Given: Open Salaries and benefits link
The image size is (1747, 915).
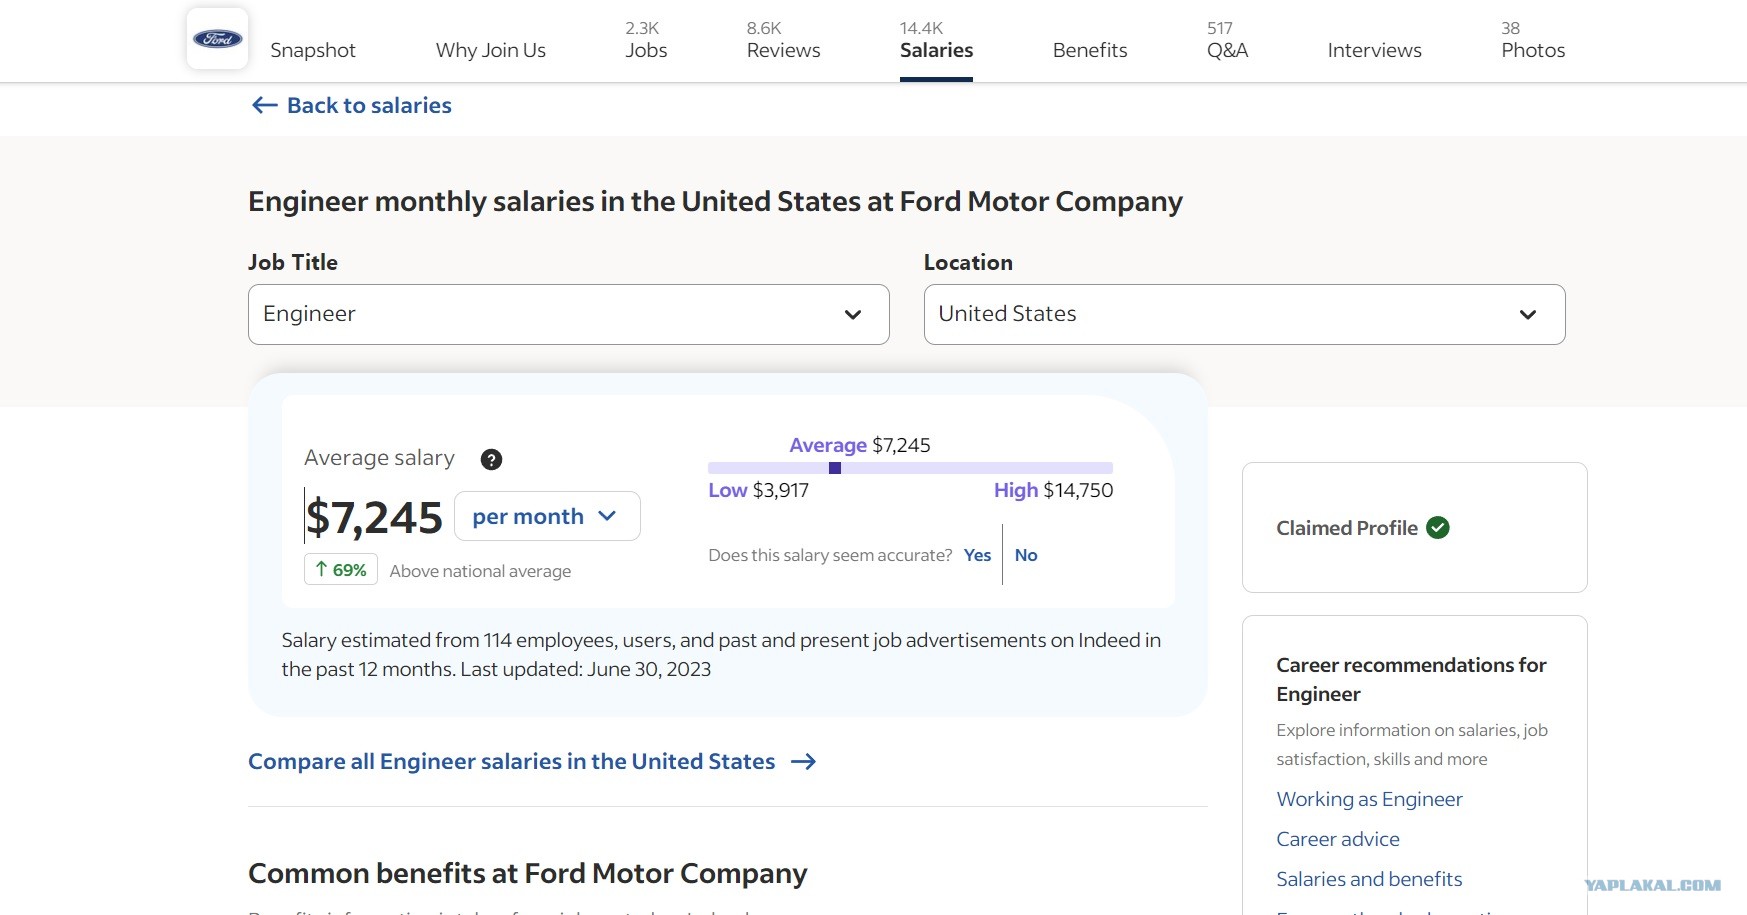Looking at the screenshot, I should (1369, 879).
